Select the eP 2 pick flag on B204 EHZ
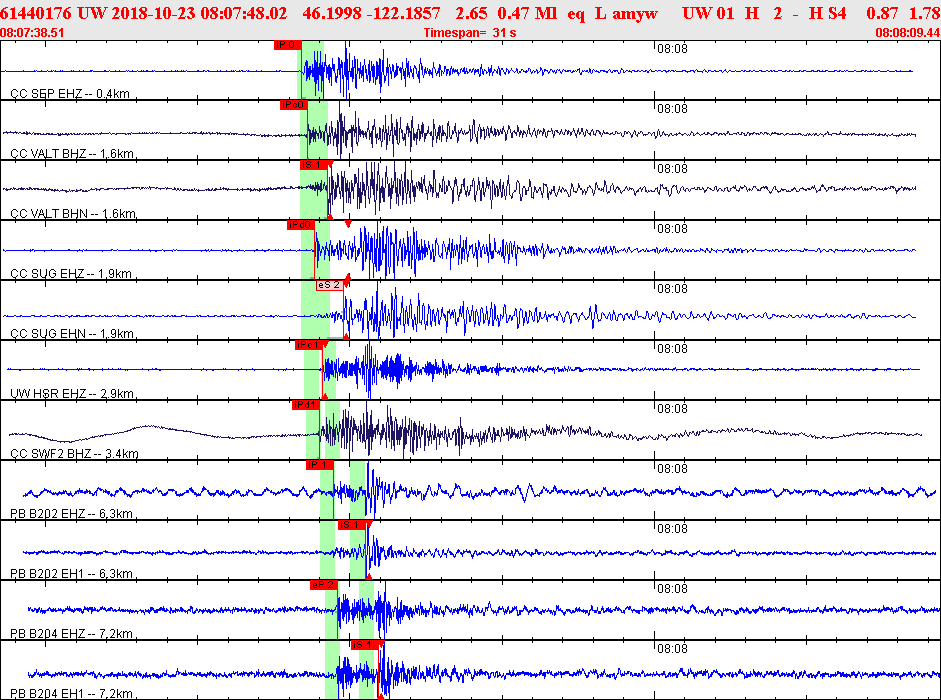The width and height of the screenshot is (941, 700). point(323,585)
